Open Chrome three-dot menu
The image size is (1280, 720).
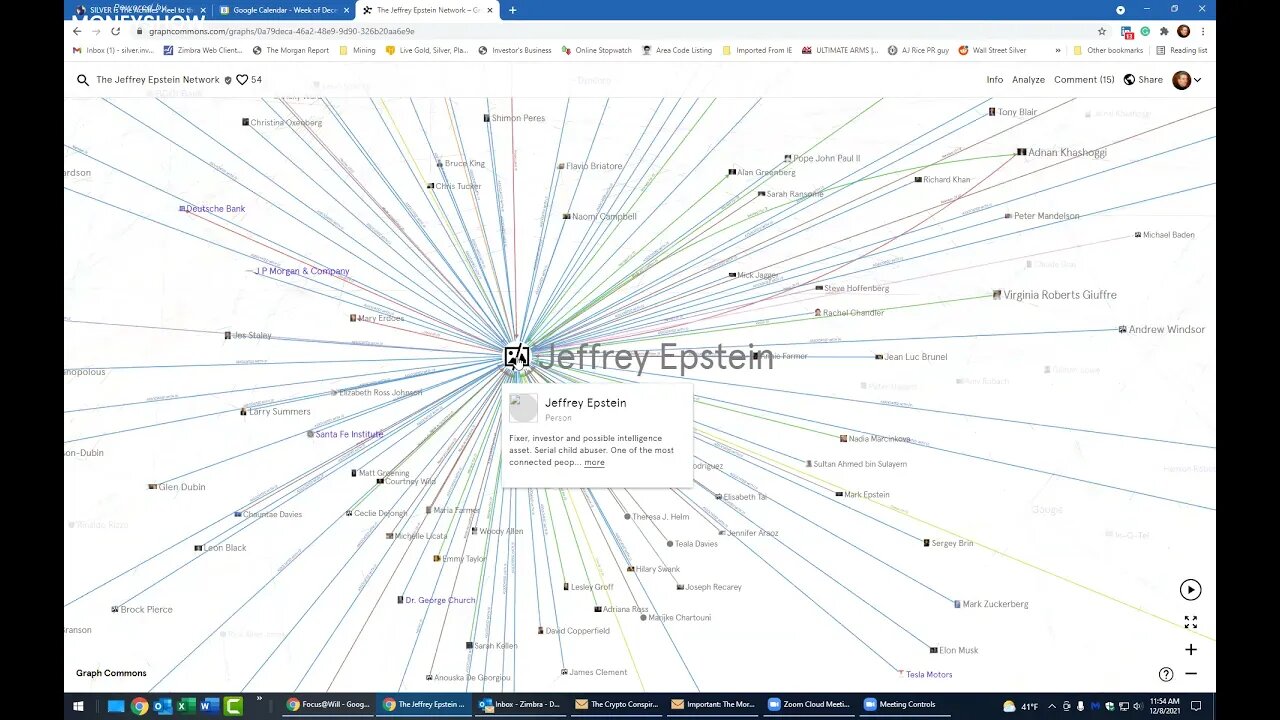pyautogui.click(x=1203, y=31)
